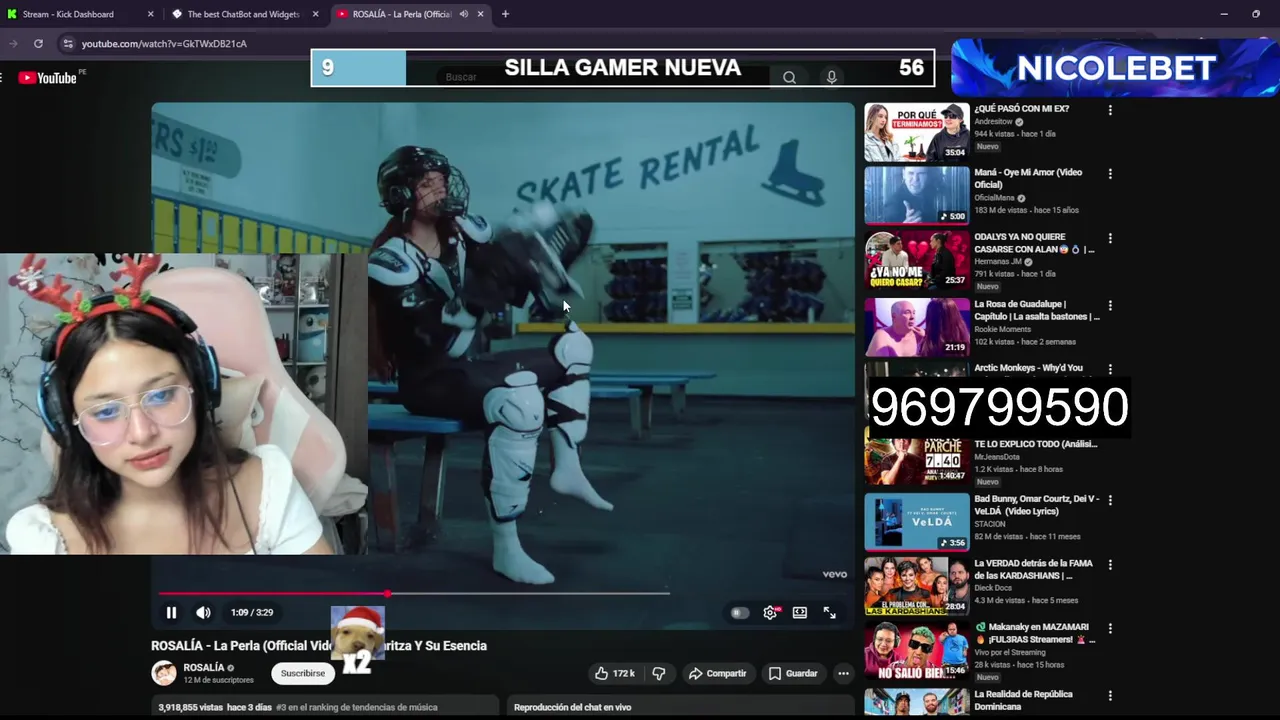Open ¿QUÉ PASÓ CON MI EX? thumbnail
The width and height of the screenshot is (1280, 720).
click(917, 131)
